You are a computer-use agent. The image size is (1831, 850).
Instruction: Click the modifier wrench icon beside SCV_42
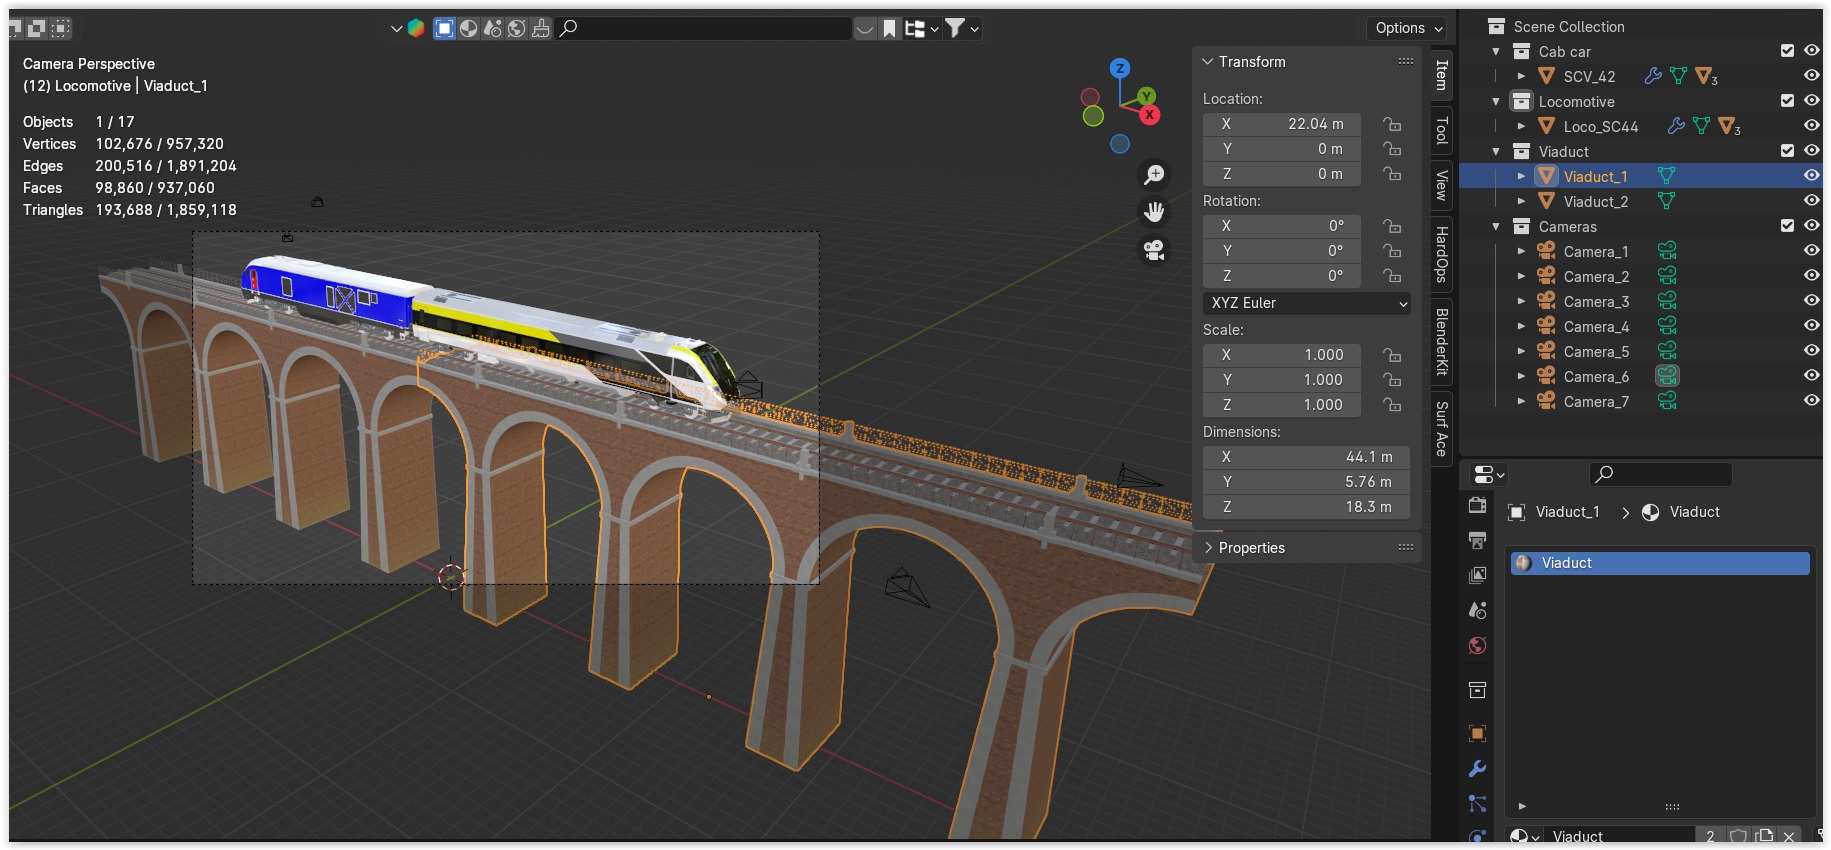point(1653,76)
